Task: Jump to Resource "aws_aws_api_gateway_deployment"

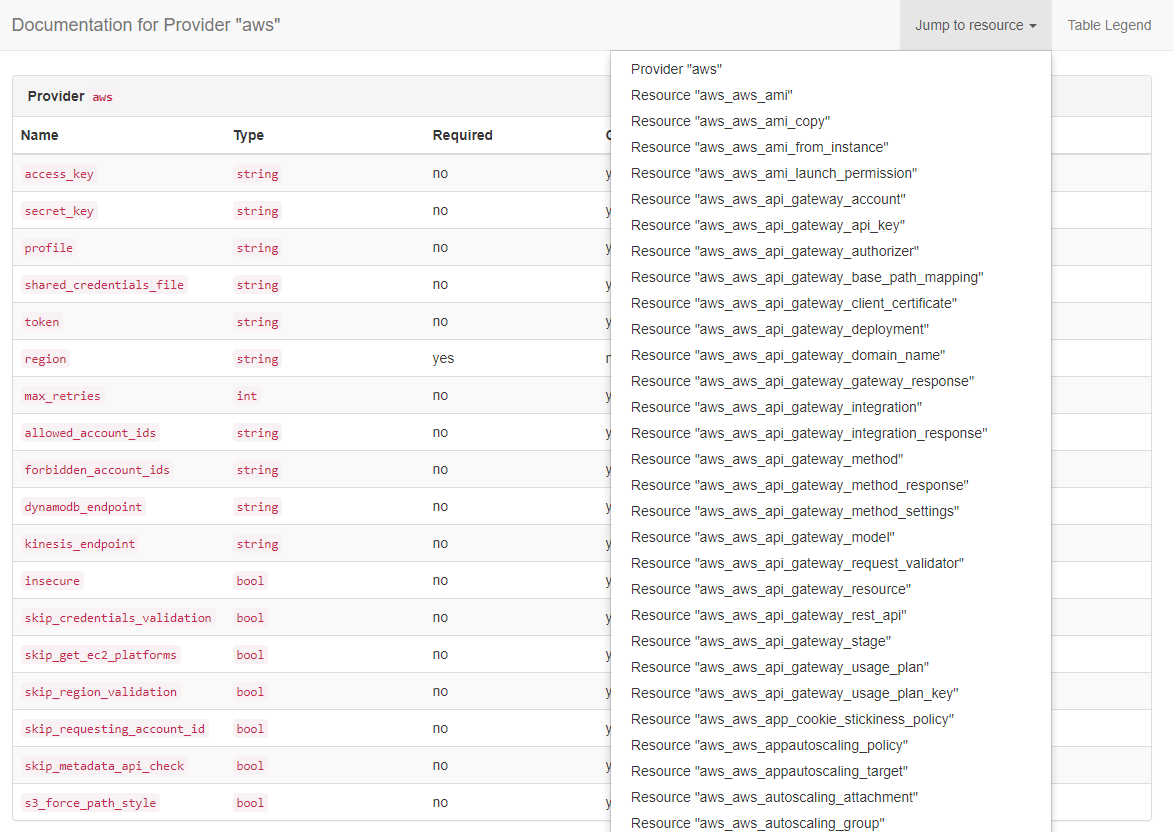Action: (x=830, y=329)
